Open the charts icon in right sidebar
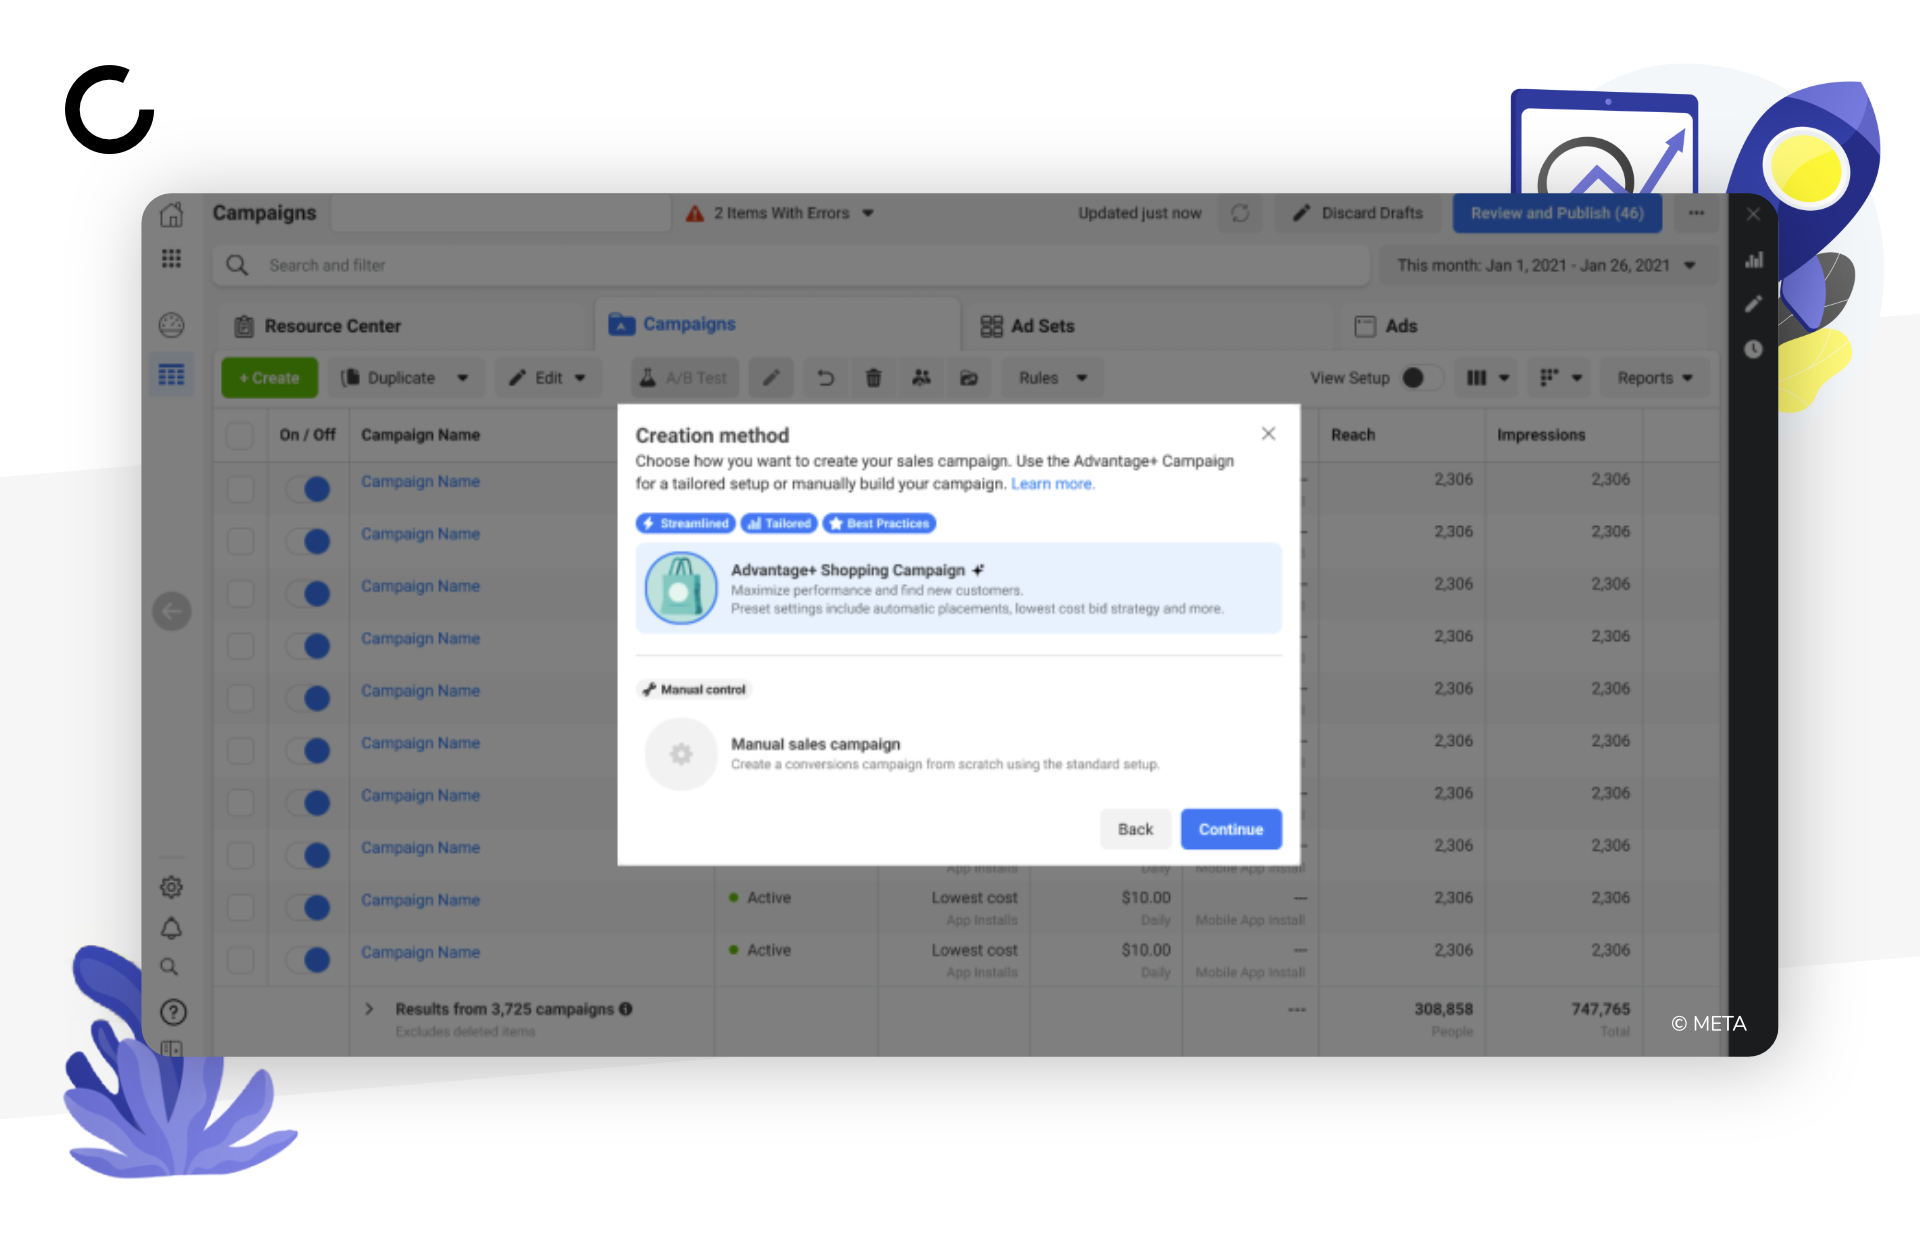This screenshot has width=1920, height=1250. [x=1754, y=260]
